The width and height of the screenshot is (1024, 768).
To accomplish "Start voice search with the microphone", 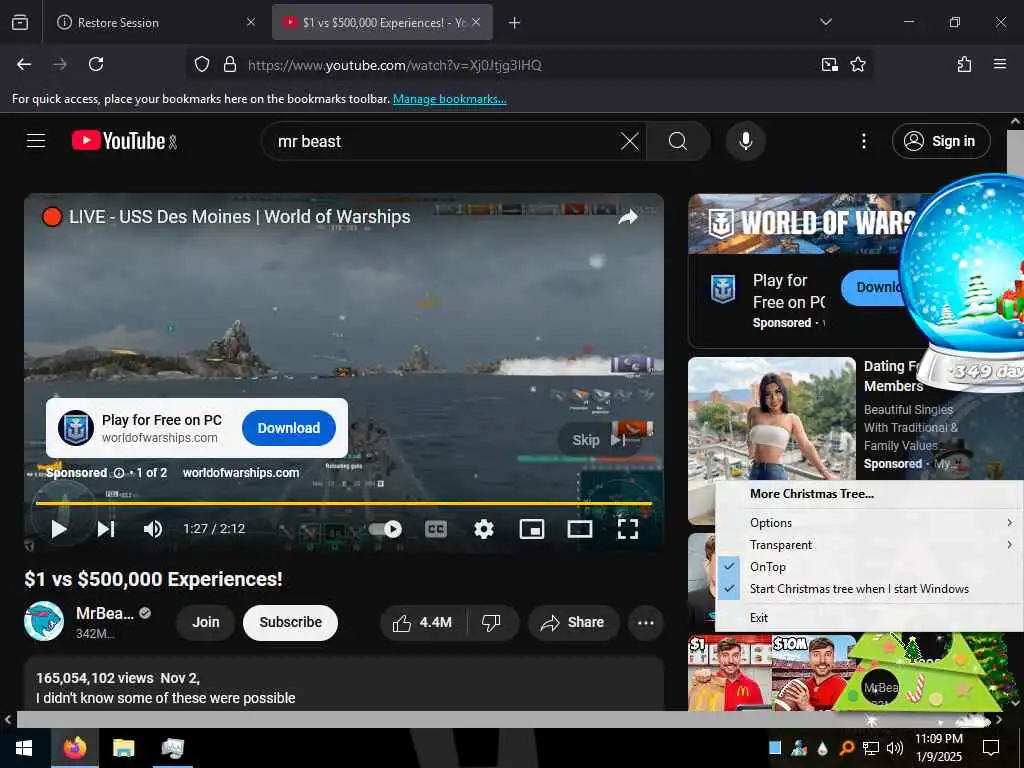I will (745, 141).
